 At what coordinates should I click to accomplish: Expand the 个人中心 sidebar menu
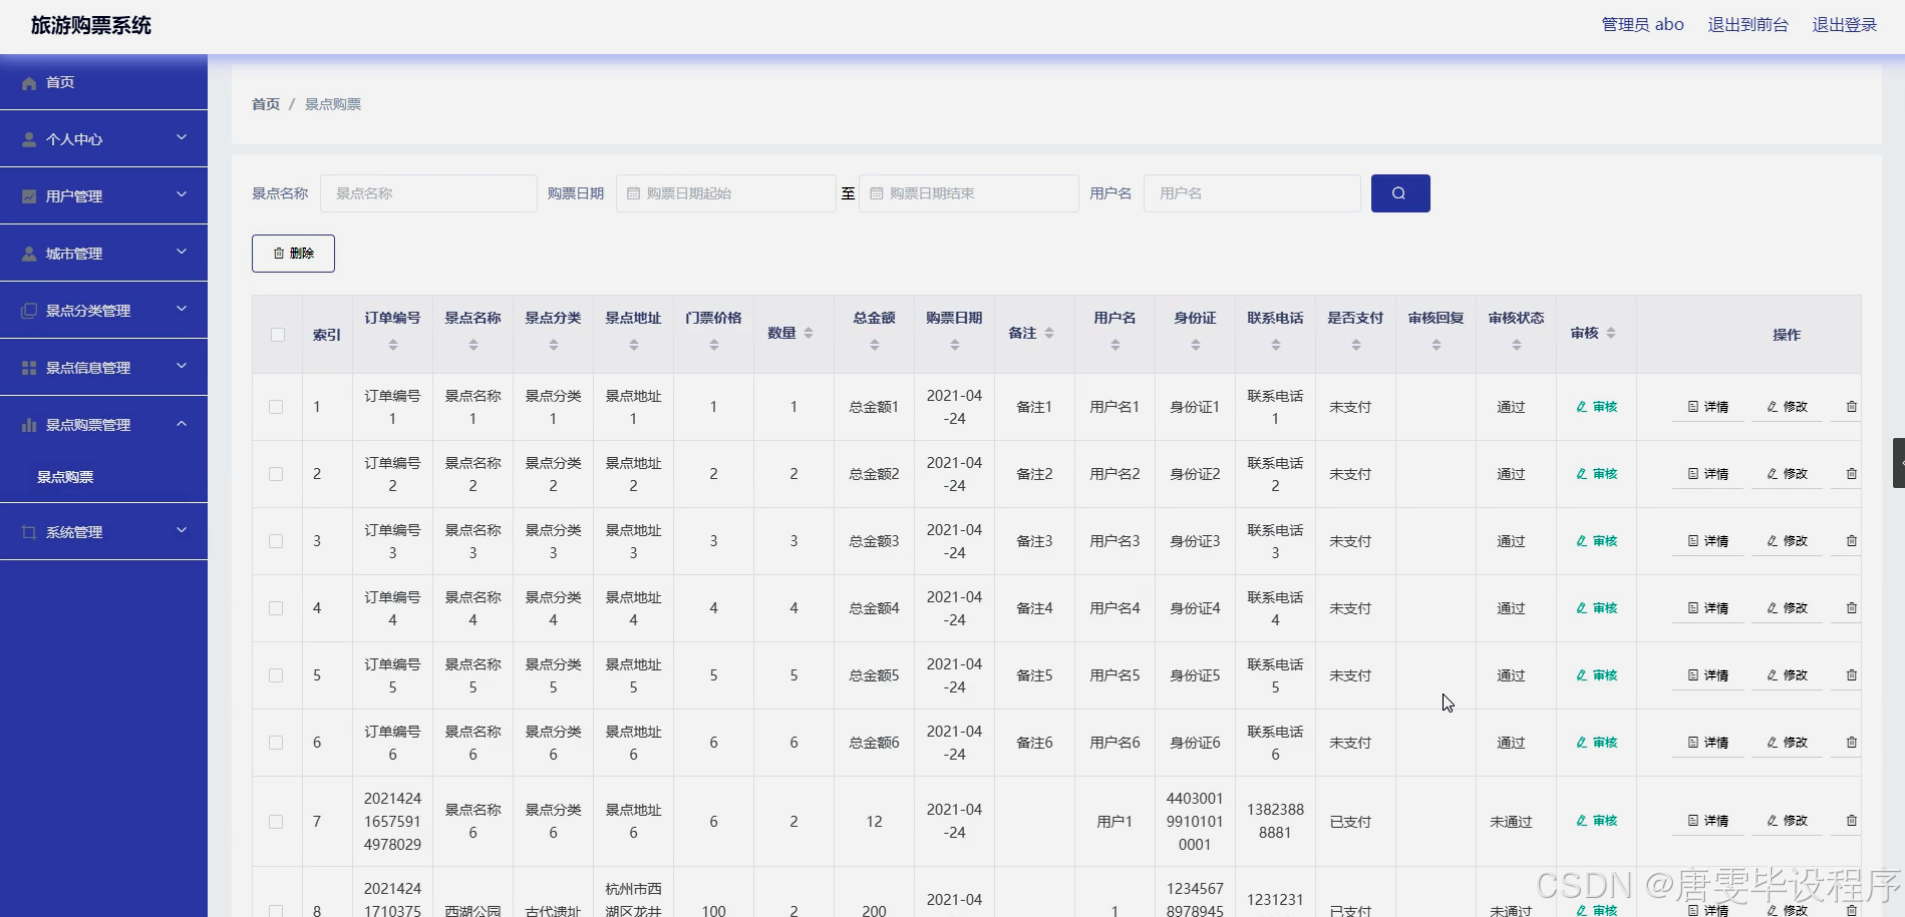(104, 139)
